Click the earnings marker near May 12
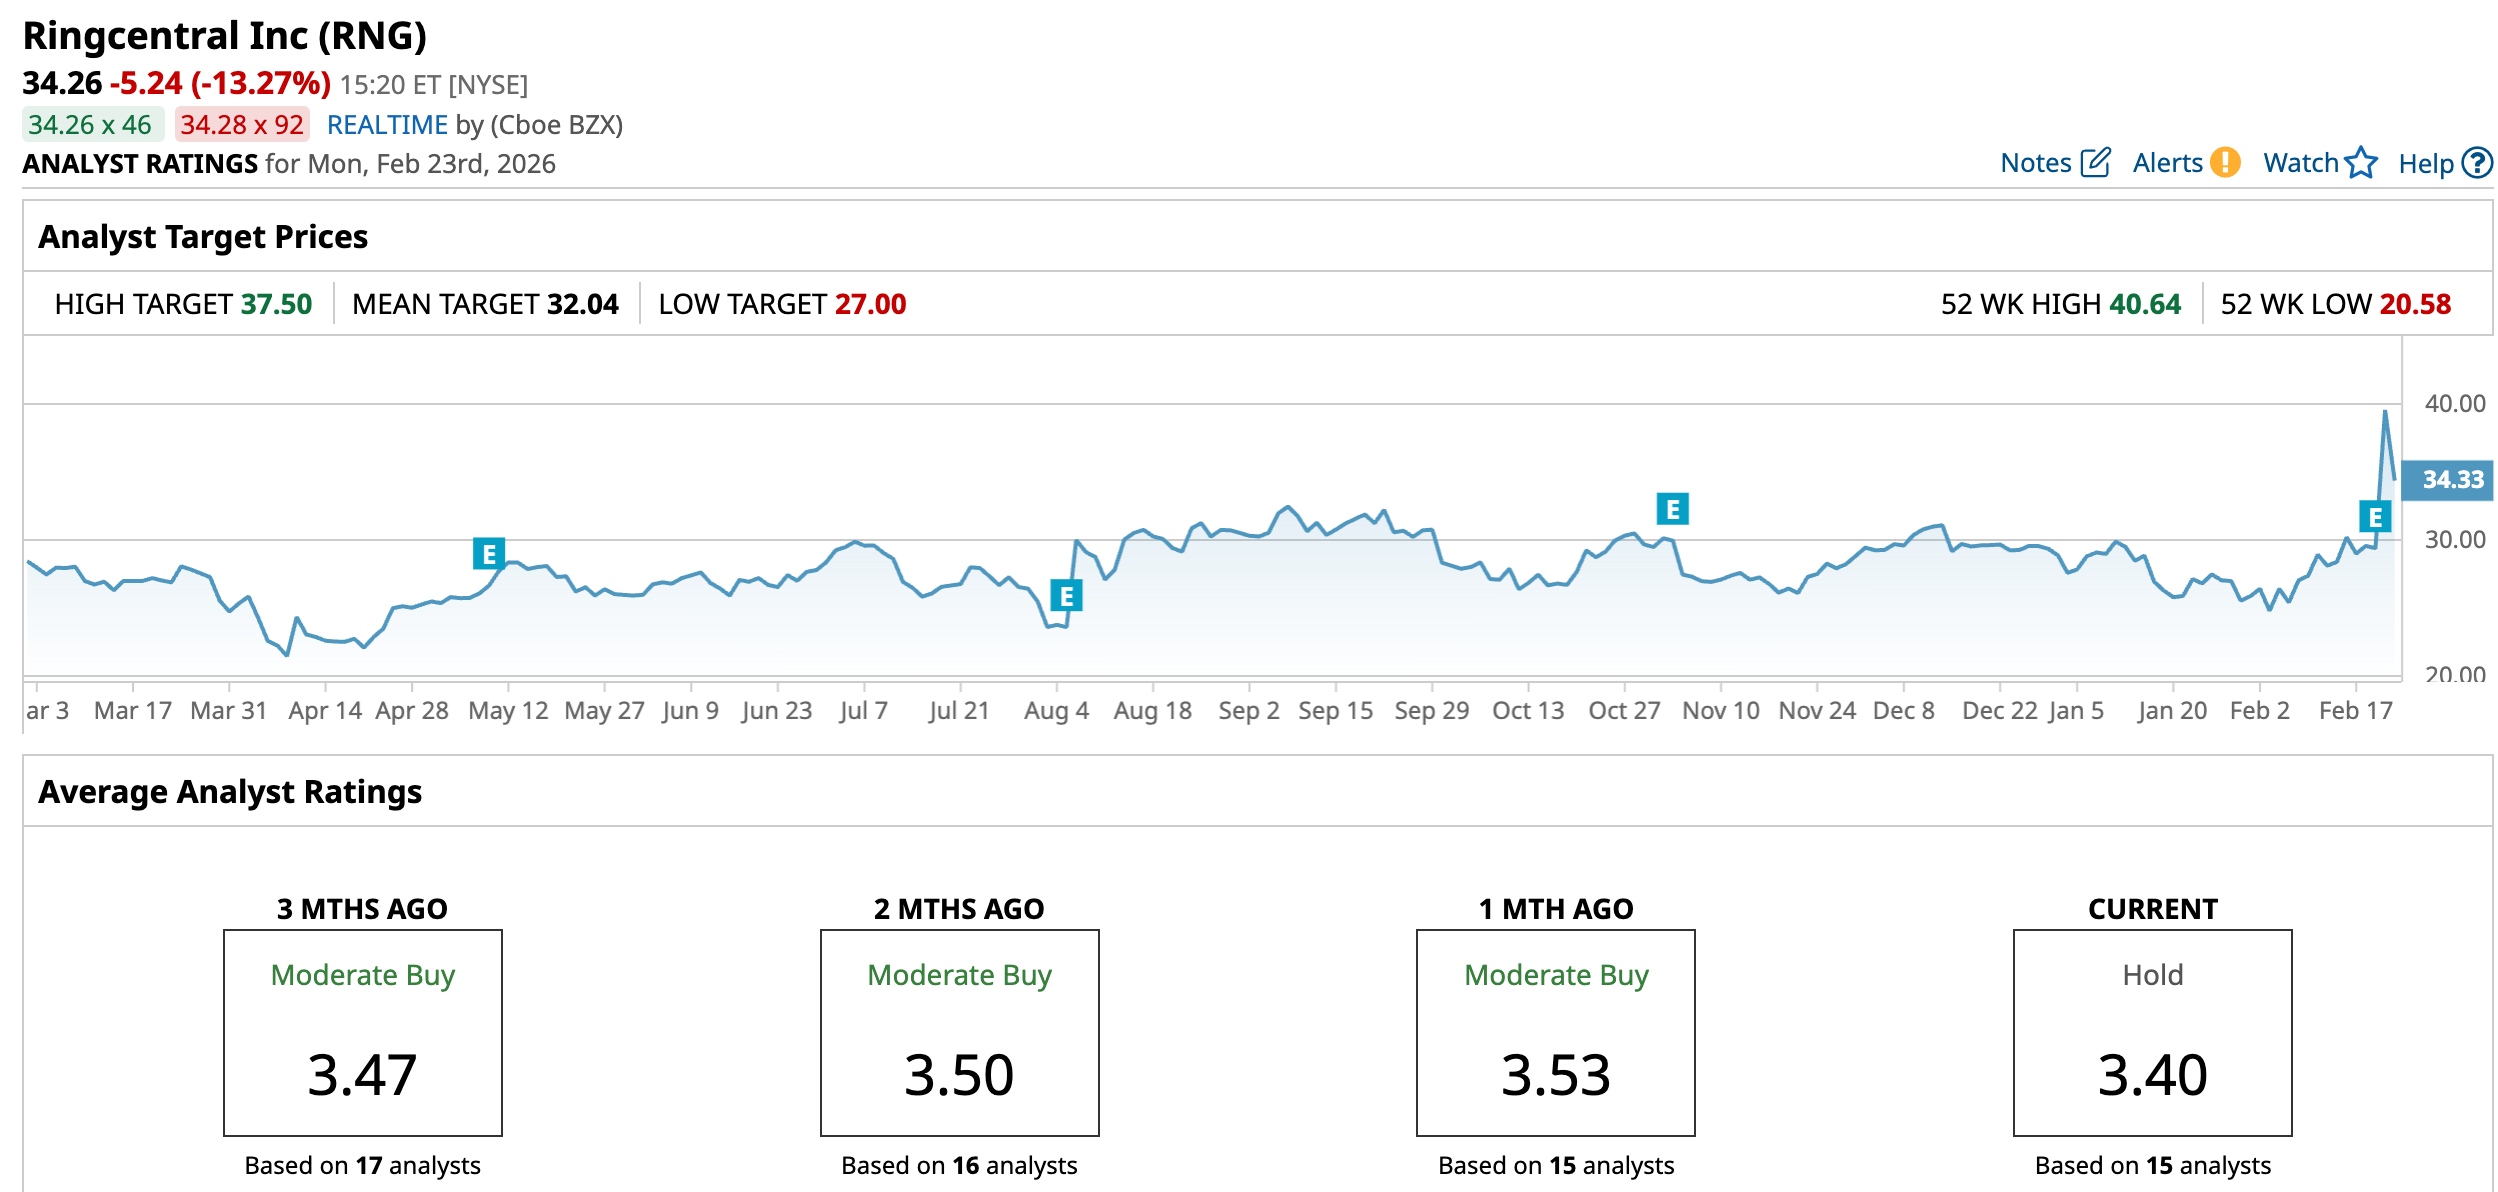2498x1192 pixels. (x=489, y=554)
